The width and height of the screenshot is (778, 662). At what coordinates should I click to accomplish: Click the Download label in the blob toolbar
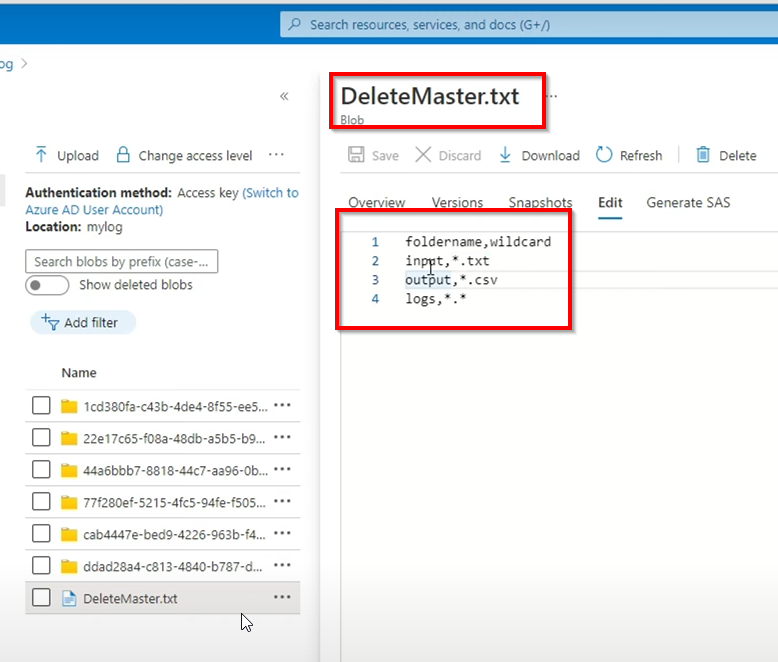pyautogui.click(x=551, y=156)
